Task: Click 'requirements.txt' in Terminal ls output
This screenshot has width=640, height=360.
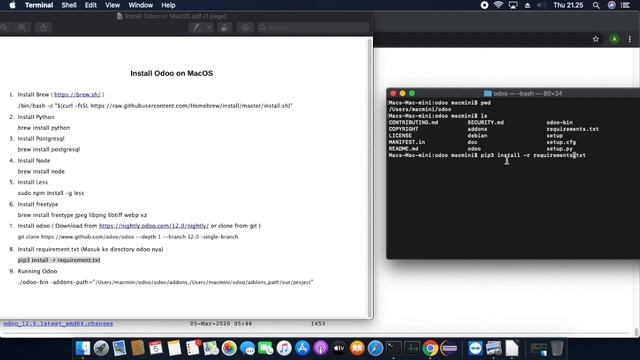Action: point(573,129)
